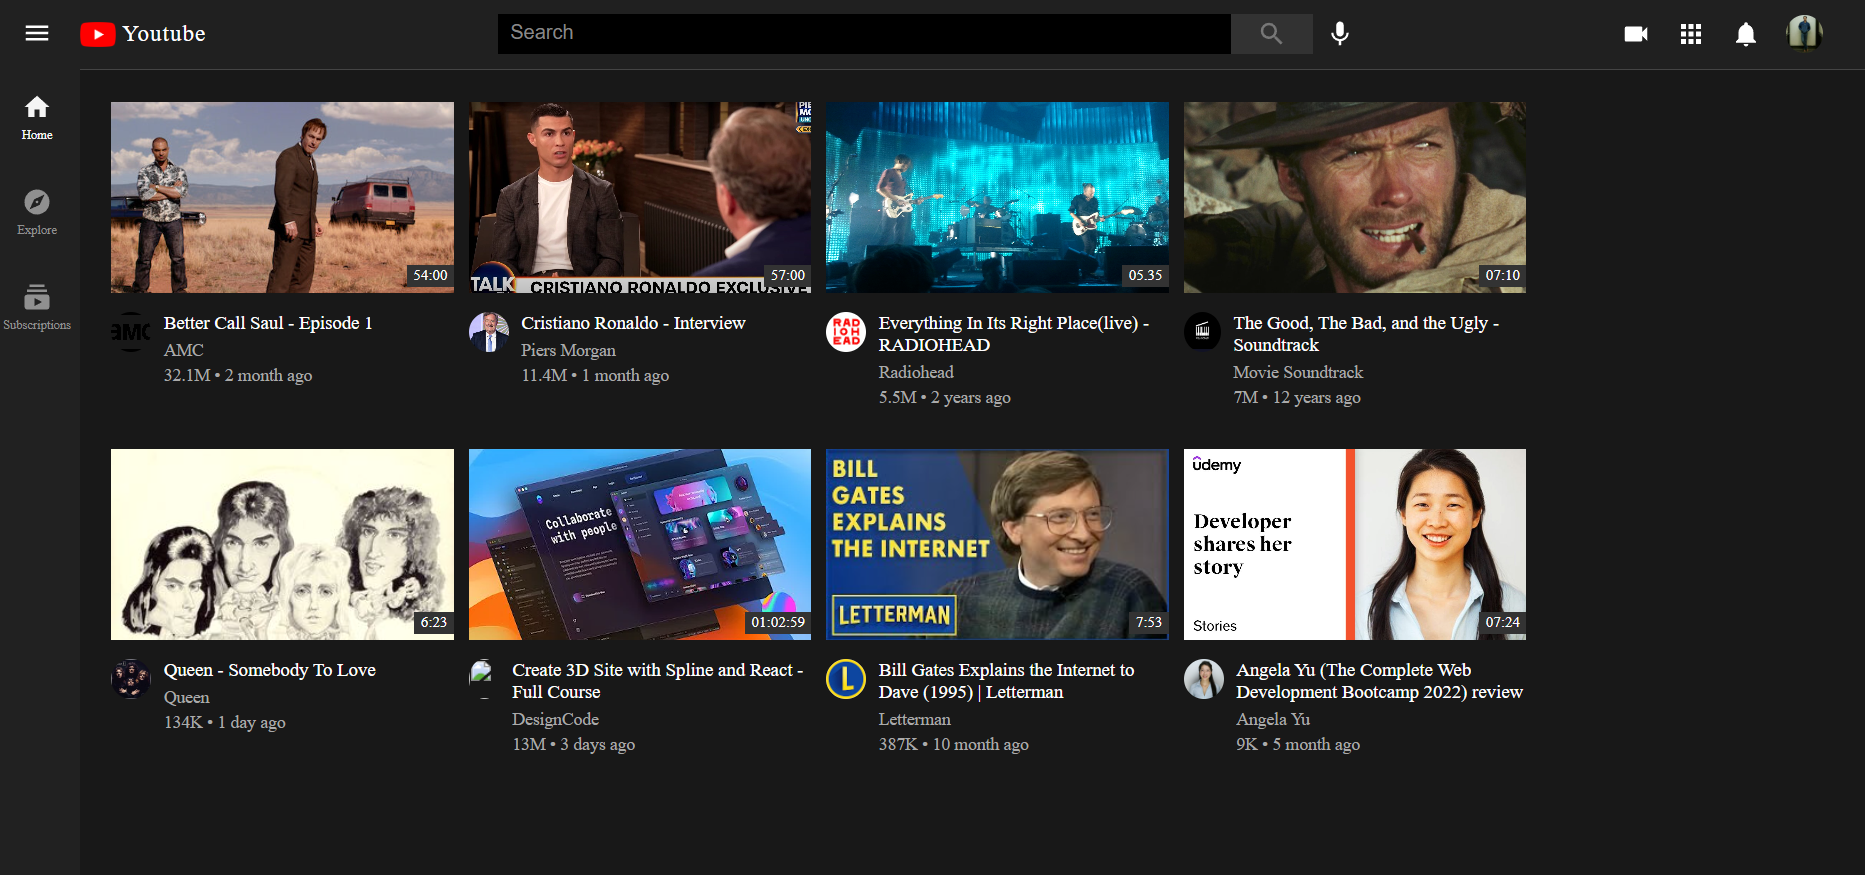
Task: Open Bill Gates Explains the Internet title
Action: [x=1006, y=681]
